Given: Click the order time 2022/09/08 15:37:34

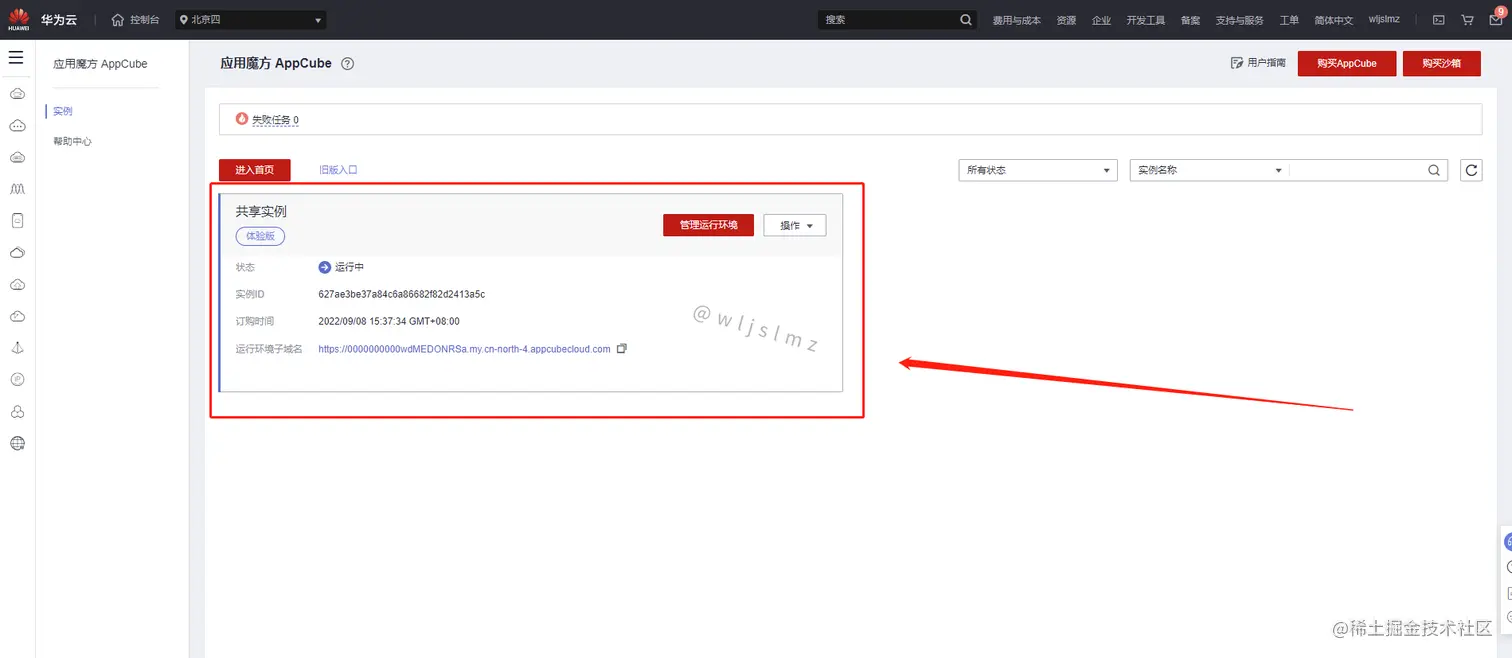Looking at the screenshot, I should (389, 321).
